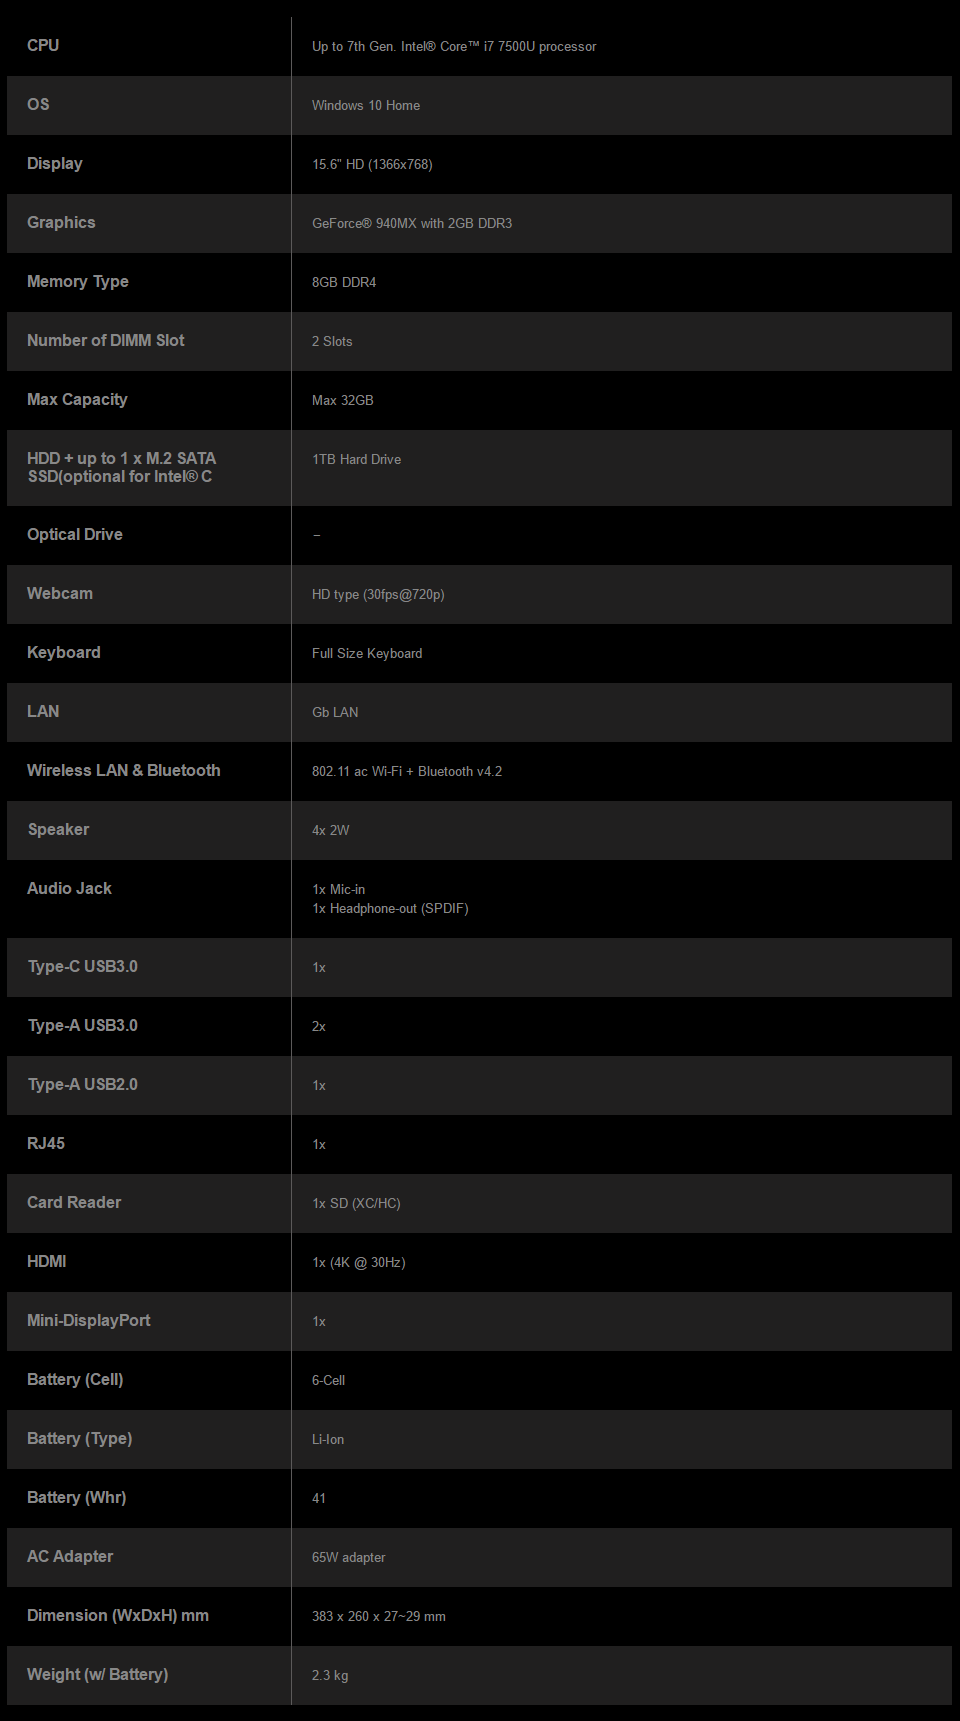Select the HDMI 4K @ 30Hz value
The width and height of the screenshot is (960, 1721).
click(x=359, y=1263)
